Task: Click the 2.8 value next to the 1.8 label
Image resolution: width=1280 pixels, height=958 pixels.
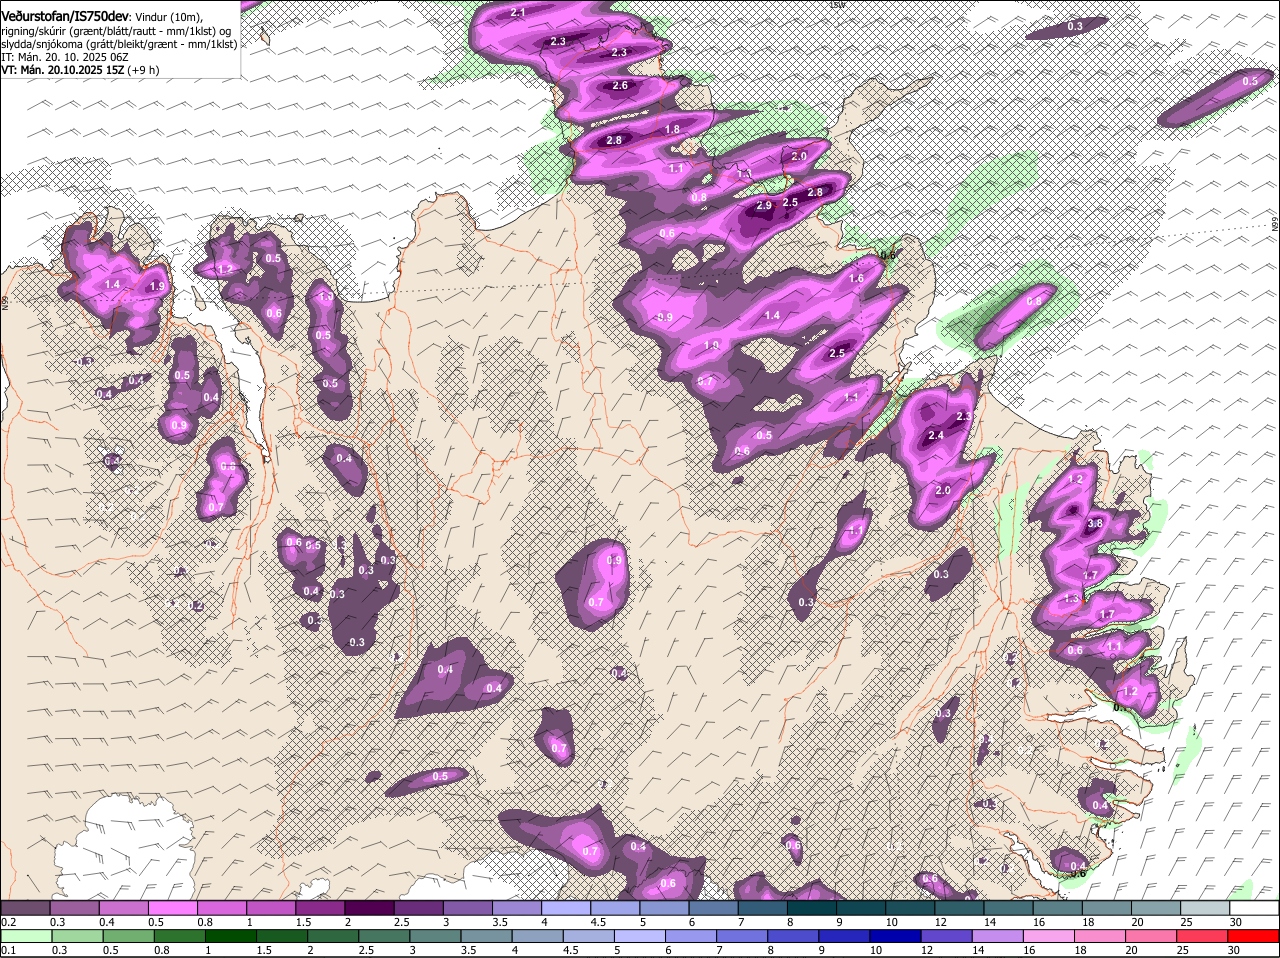Action: [x=614, y=141]
